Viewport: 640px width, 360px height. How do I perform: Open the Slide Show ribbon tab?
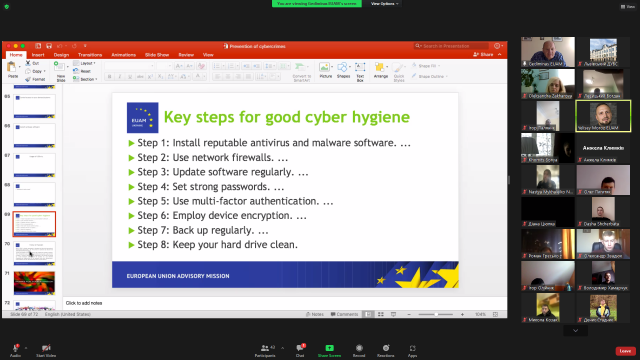[157, 55]
